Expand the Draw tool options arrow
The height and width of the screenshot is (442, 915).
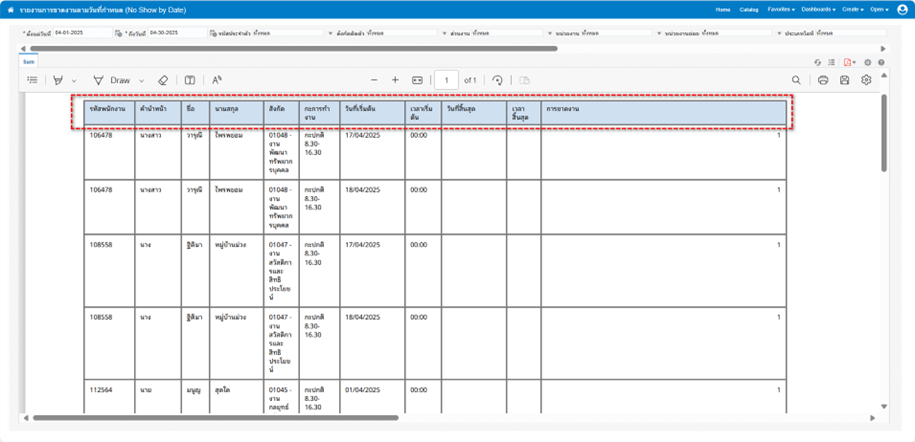(142, 80)
